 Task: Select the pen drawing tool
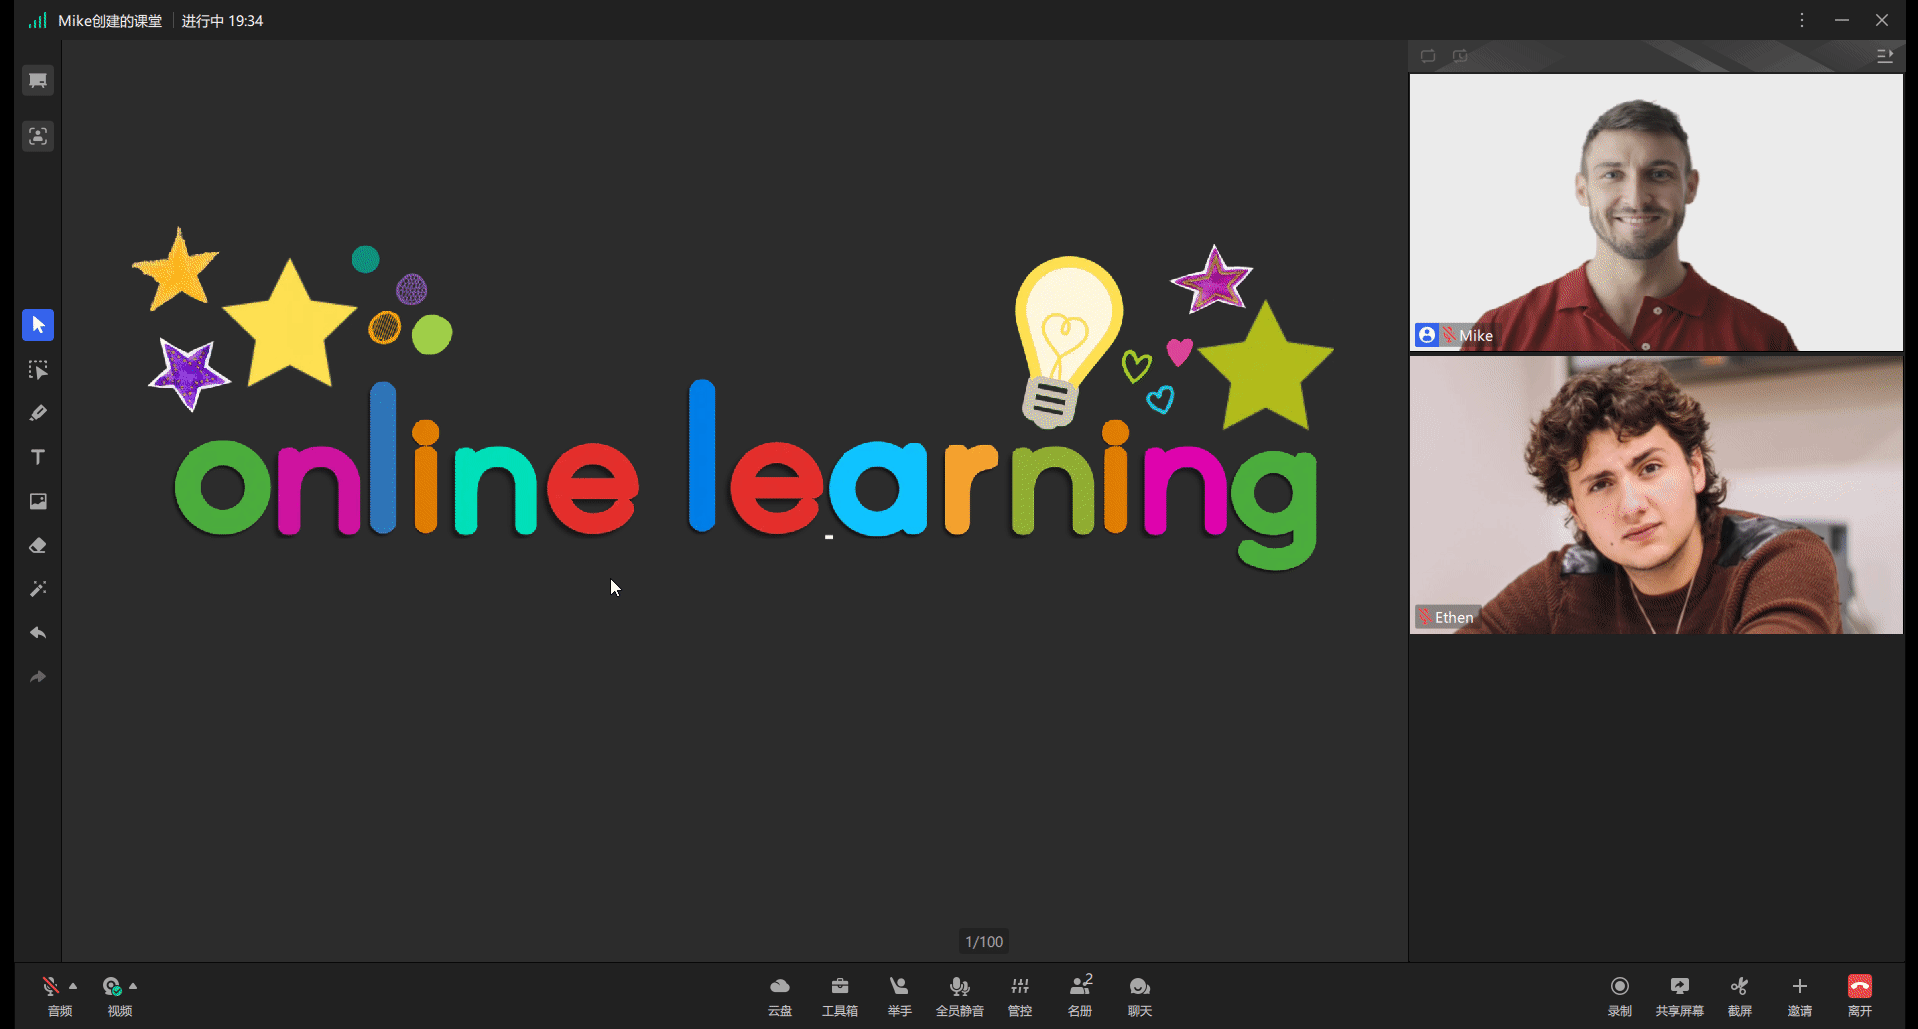(38, 413)
